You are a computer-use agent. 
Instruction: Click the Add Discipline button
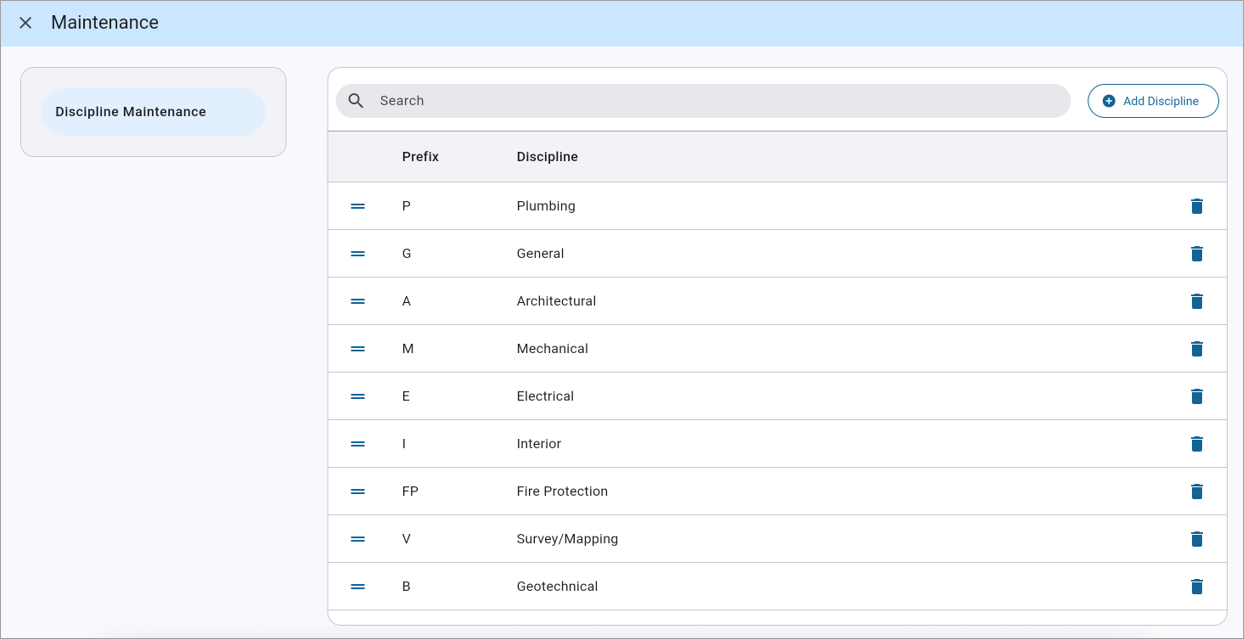pyautogui.click(x=1153, y=101)
